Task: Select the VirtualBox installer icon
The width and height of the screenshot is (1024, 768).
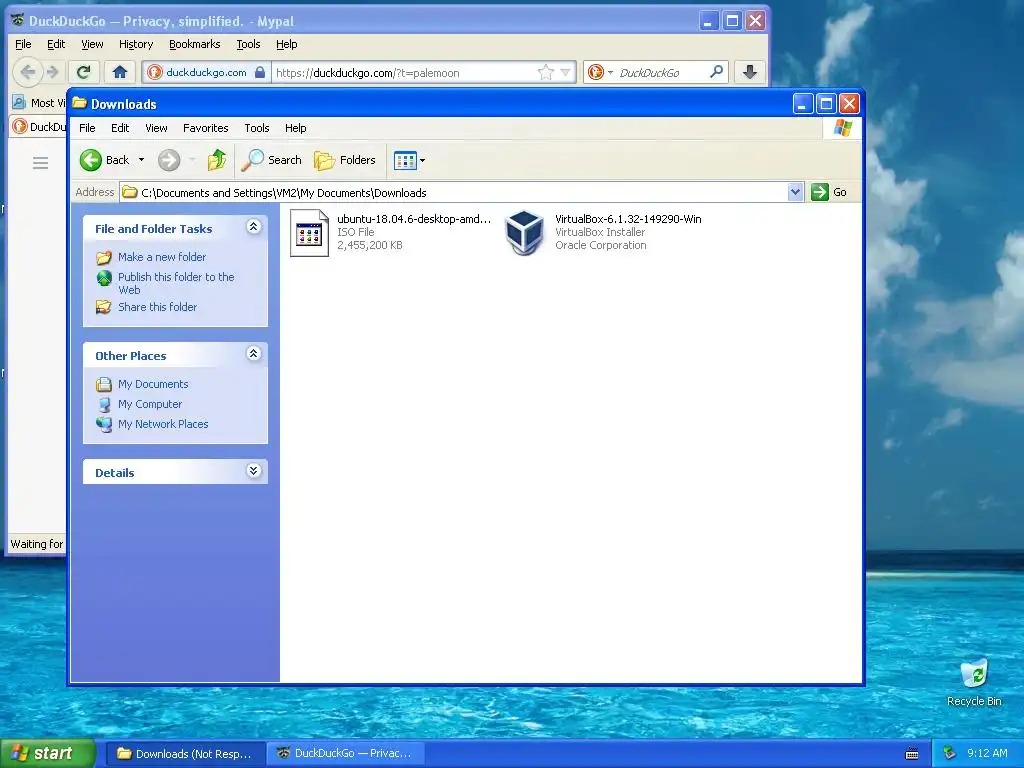Action: 524,232
